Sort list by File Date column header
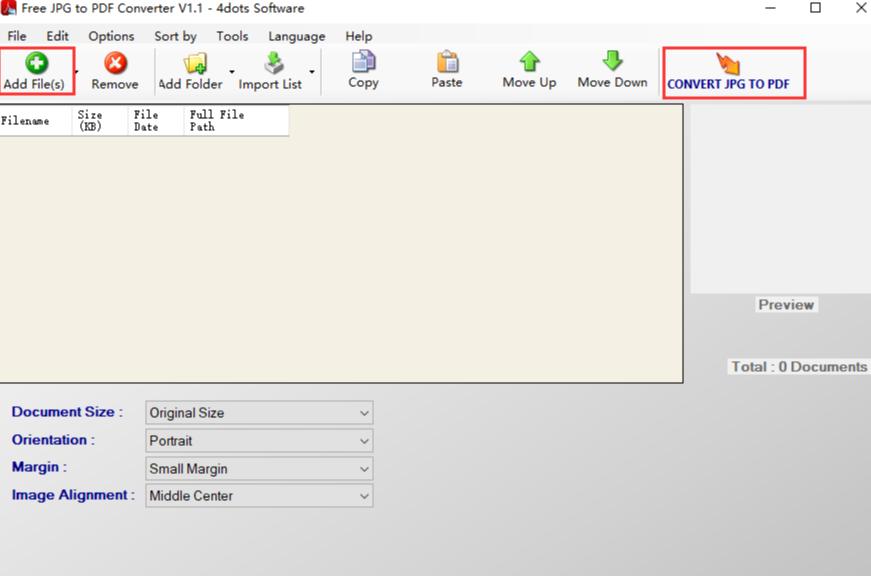 click(156, 121)
